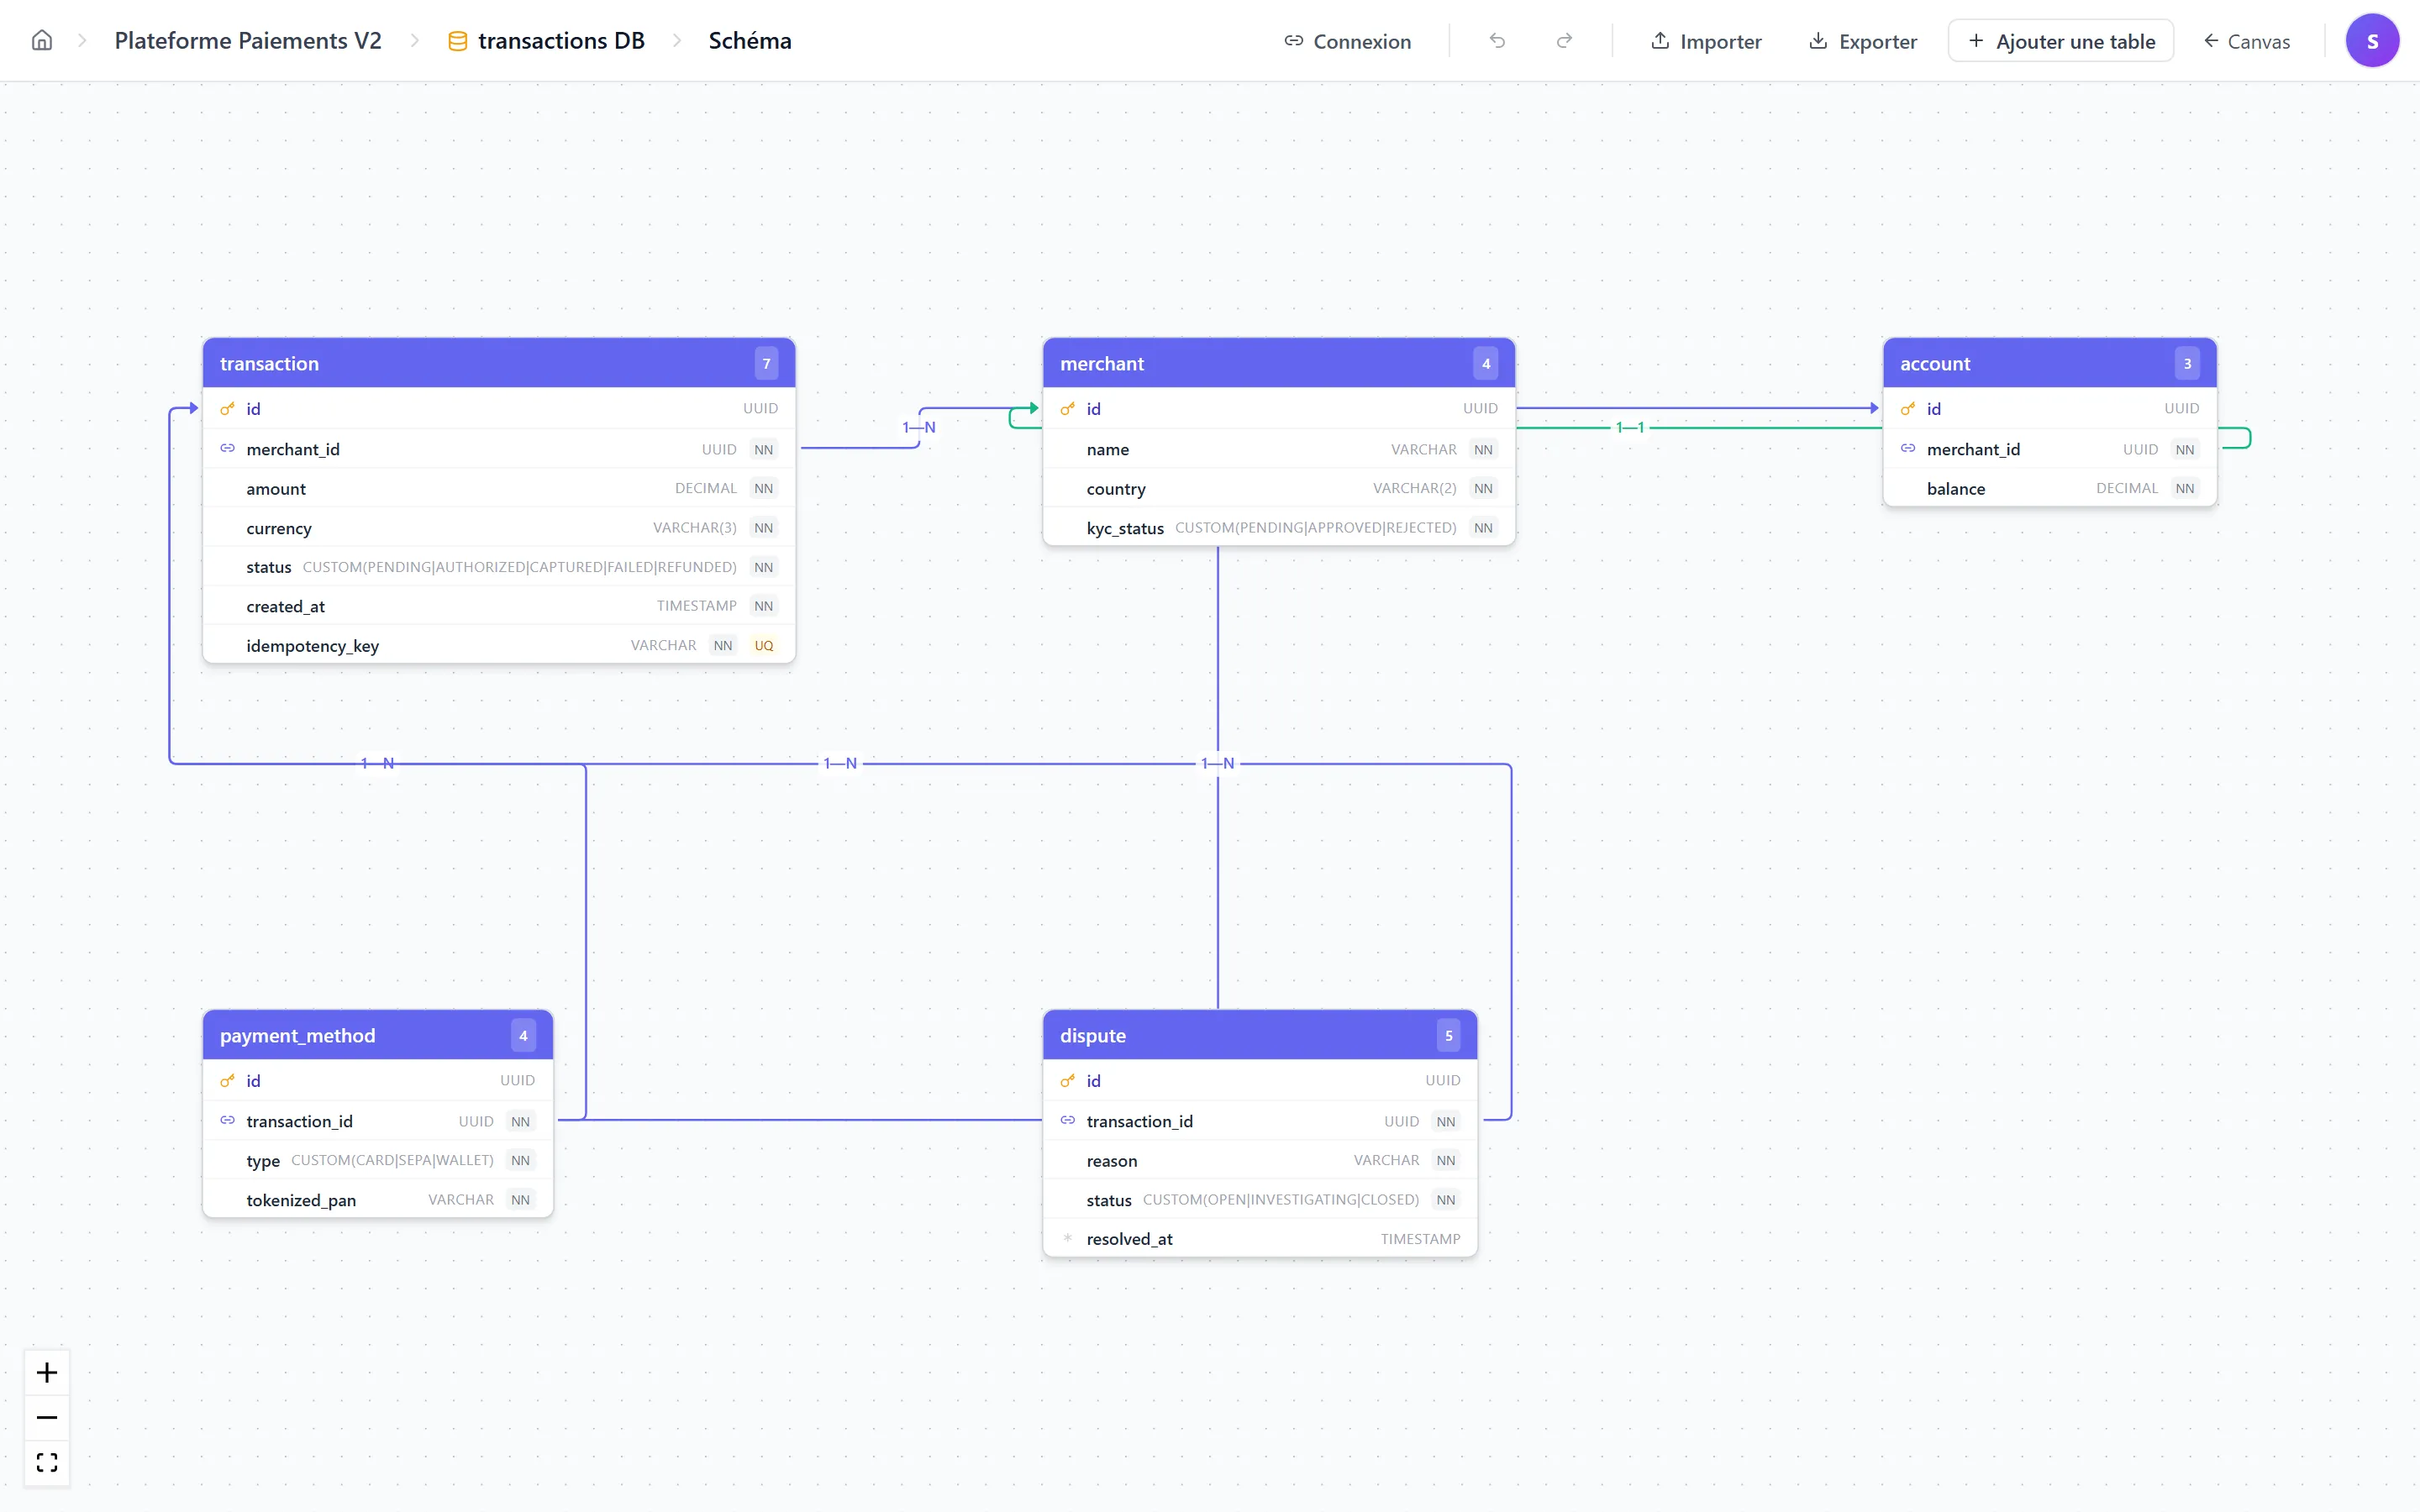2420x1512 pixels.
Task: Select the amount column in transaction
Action: pos(499,488)
